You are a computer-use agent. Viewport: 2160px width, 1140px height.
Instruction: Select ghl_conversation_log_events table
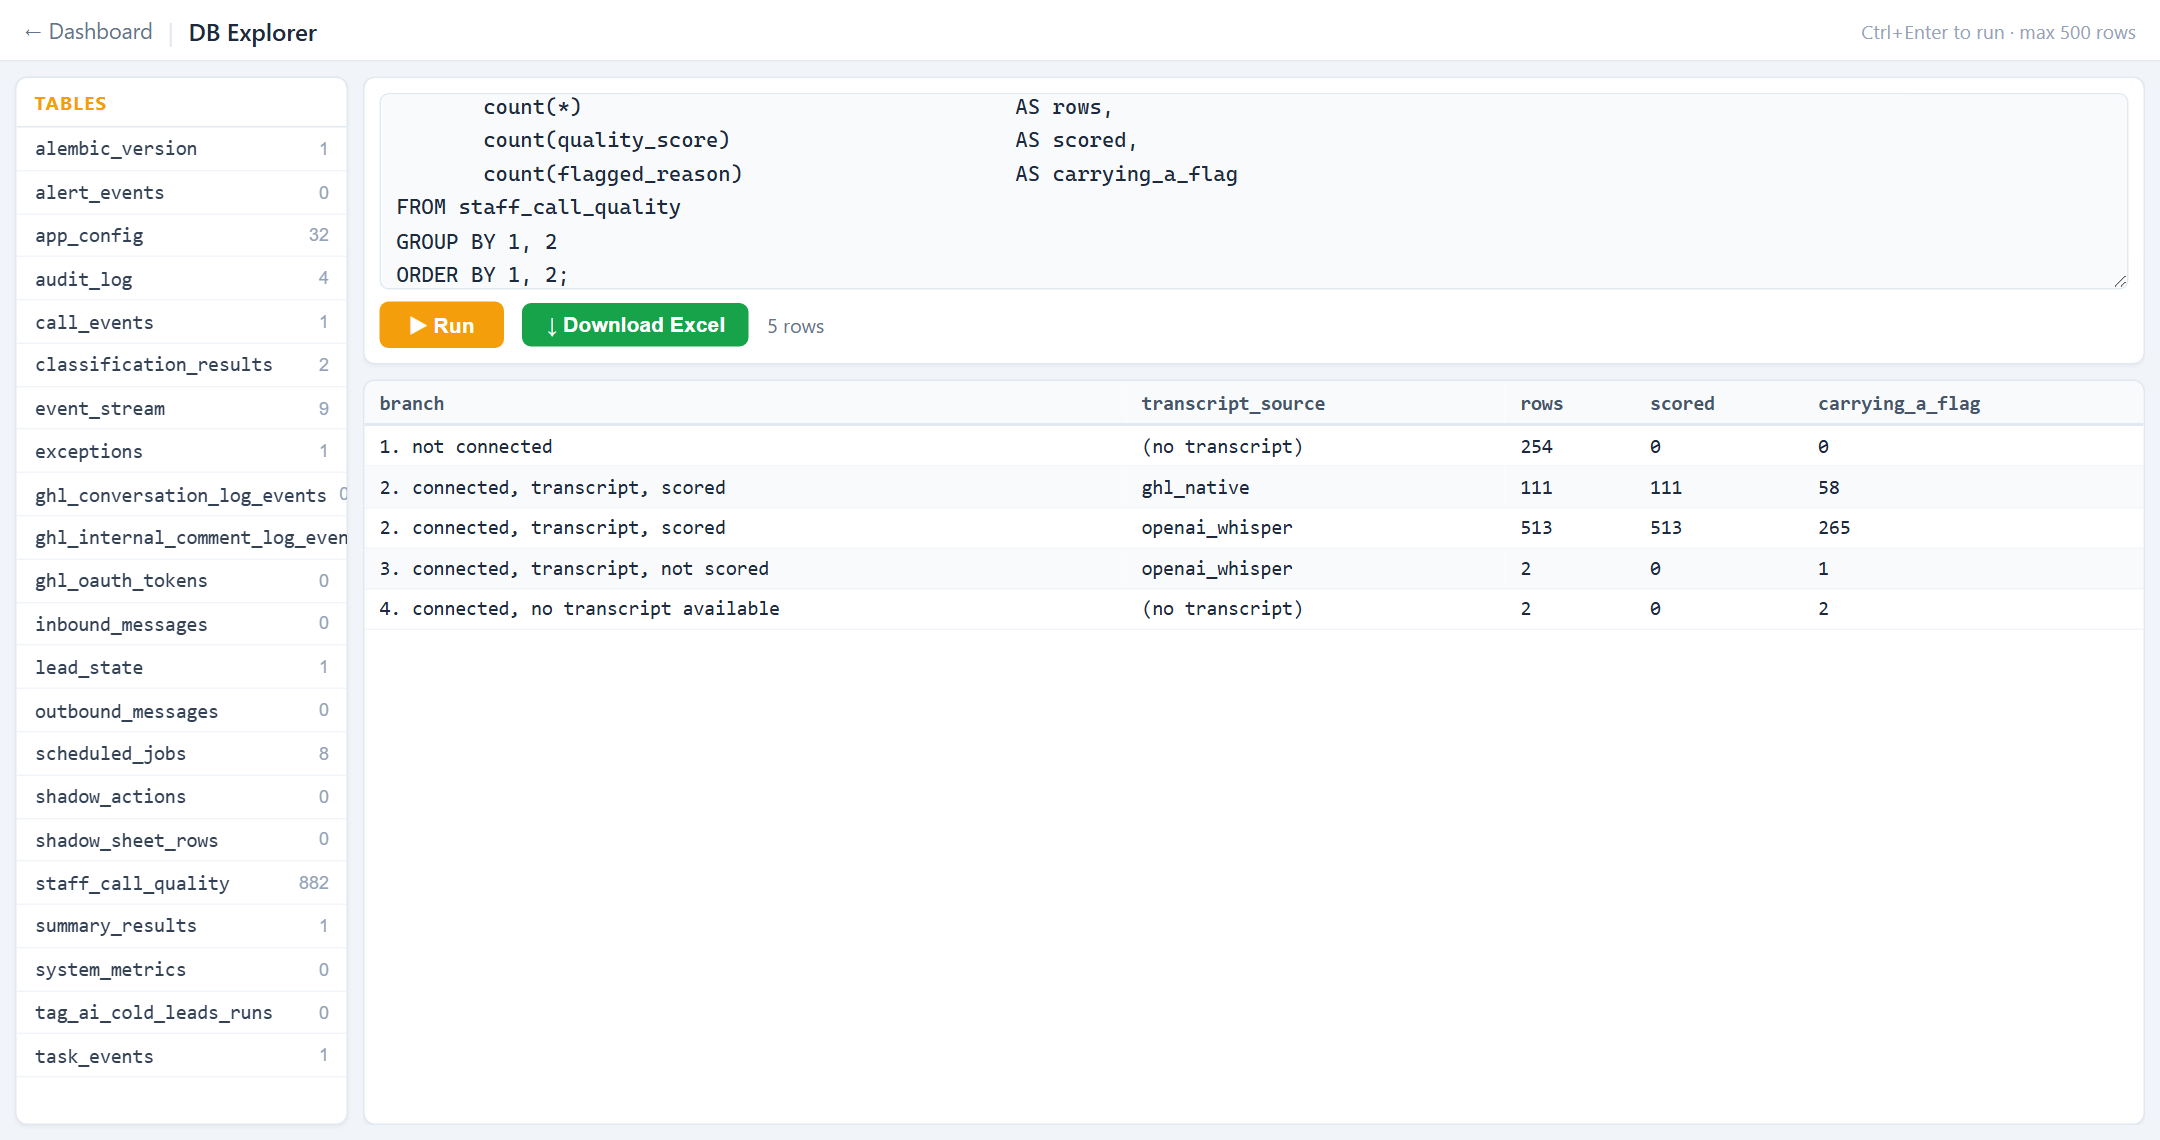pyautogui.click(x=181, y=495)
